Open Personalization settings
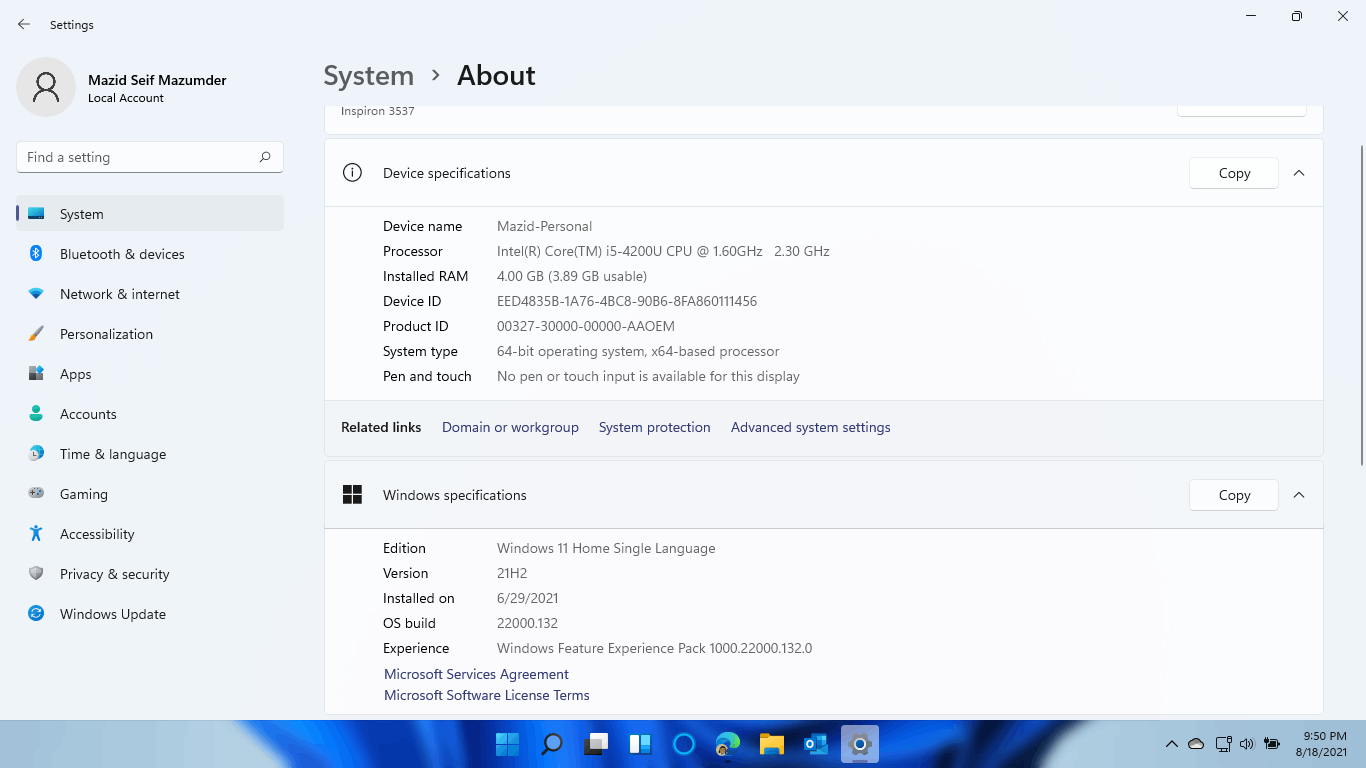Image resolution: width=1366 pixels, height=768 pixels. (150, 334)
